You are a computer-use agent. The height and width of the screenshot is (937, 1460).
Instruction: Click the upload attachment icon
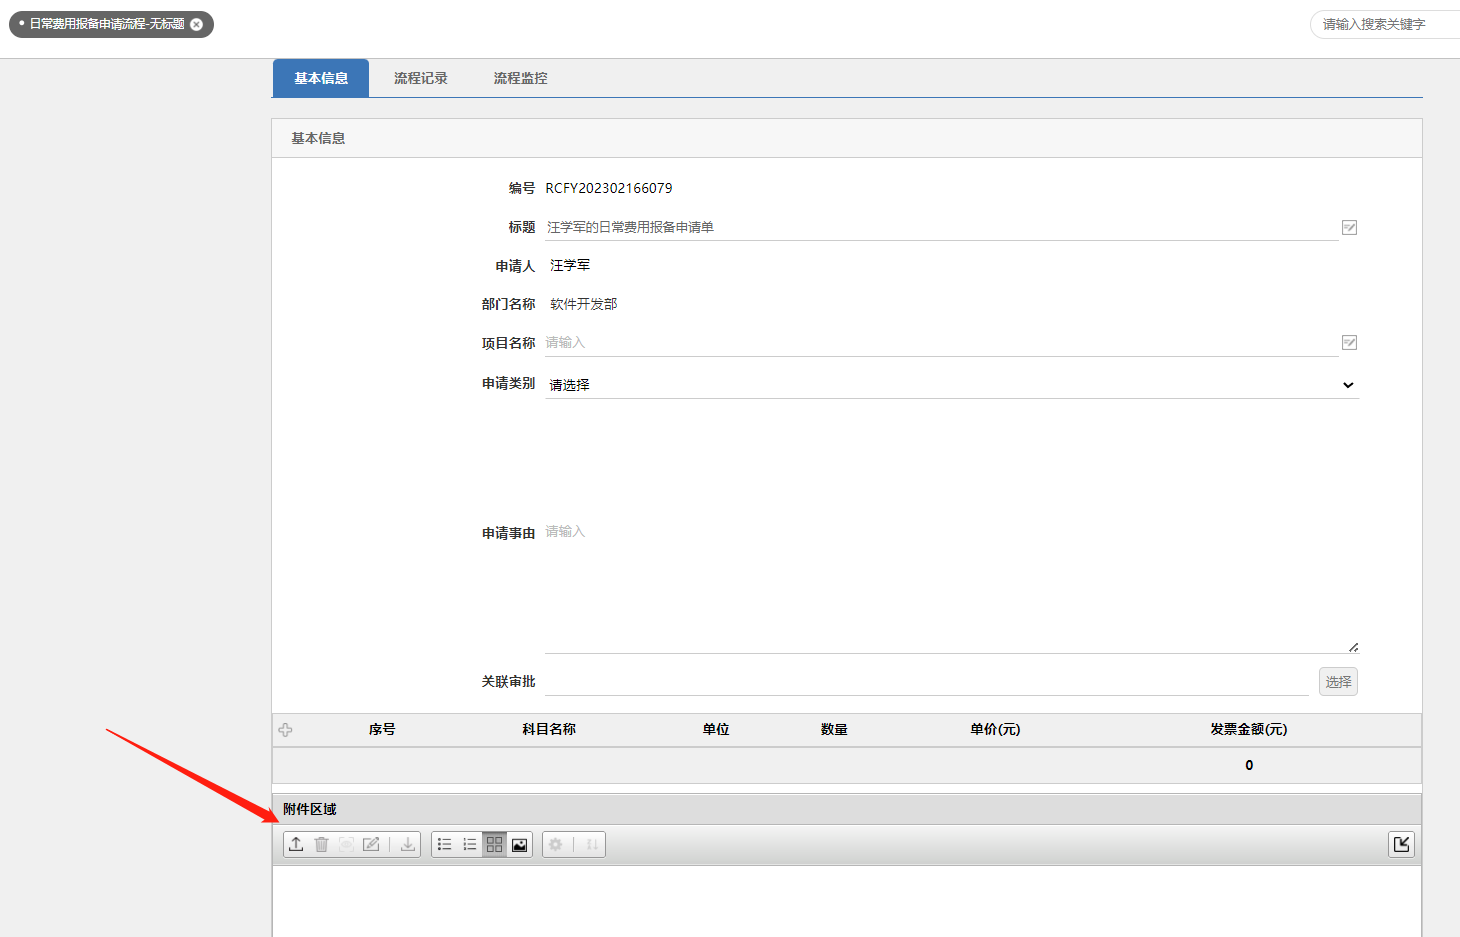(296, 845)
